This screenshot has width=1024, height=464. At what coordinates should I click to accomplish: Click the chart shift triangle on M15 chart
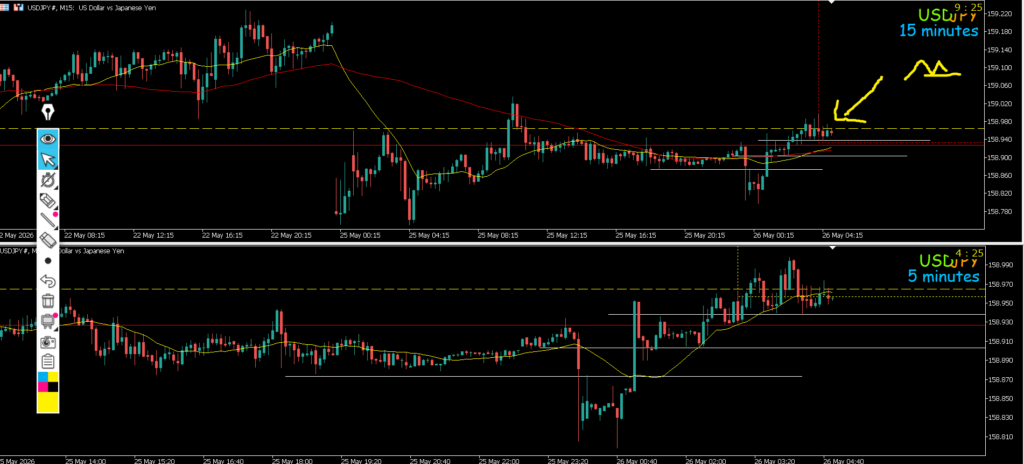pos(831,3)
